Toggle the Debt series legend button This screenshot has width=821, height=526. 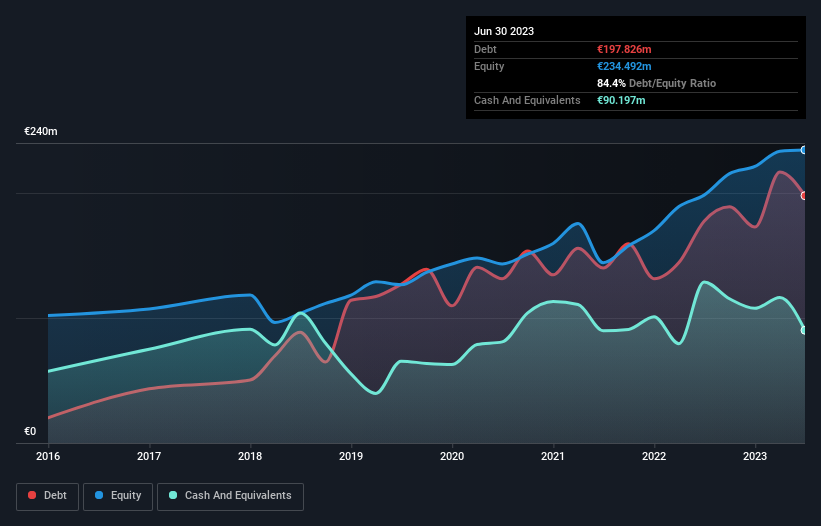click(48, 496)
